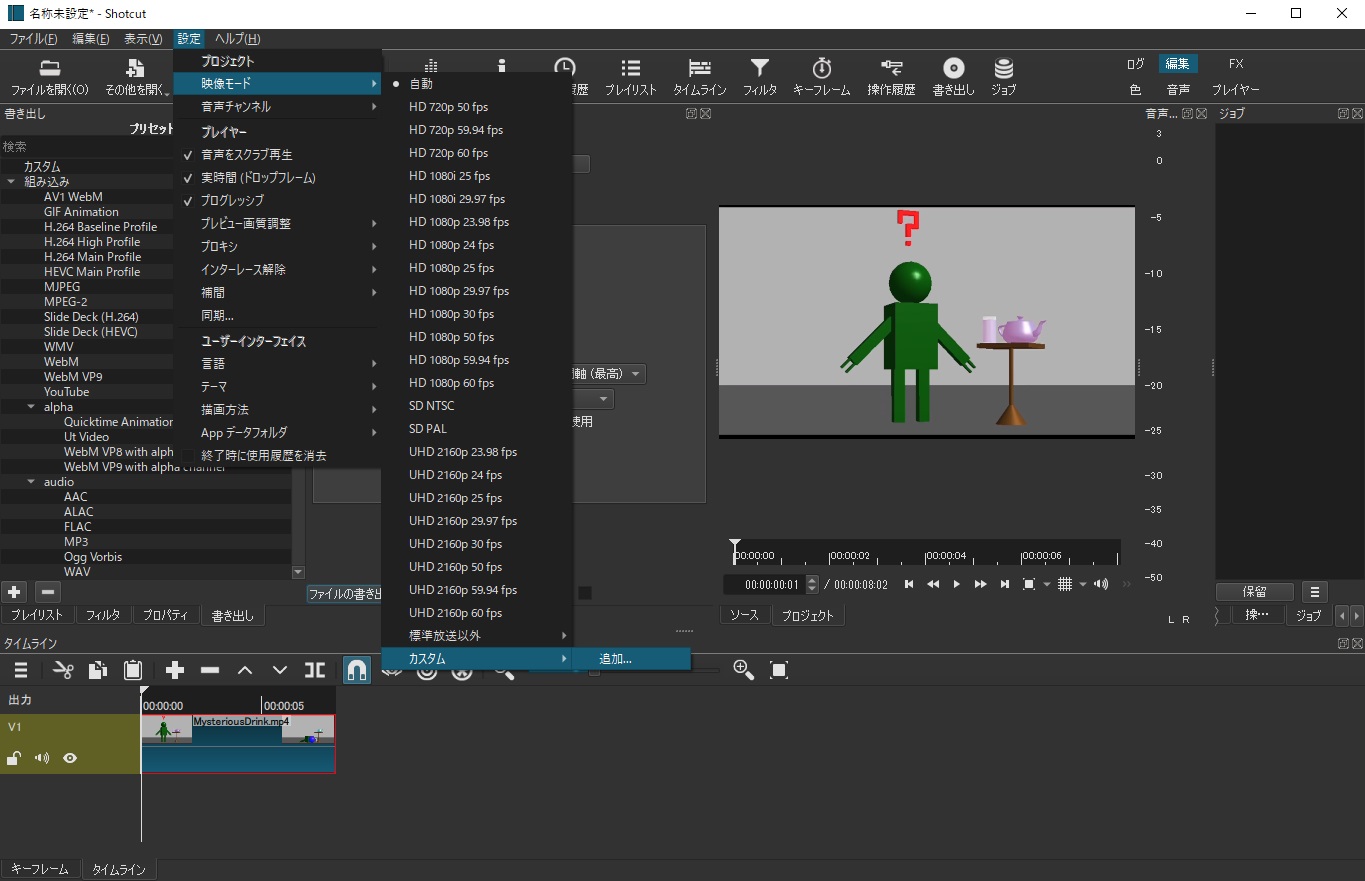Screen dimensions: 1365x881
Task: Toggle V1 track lock icon
Action: pyautogui.click(x=15, y=758)
